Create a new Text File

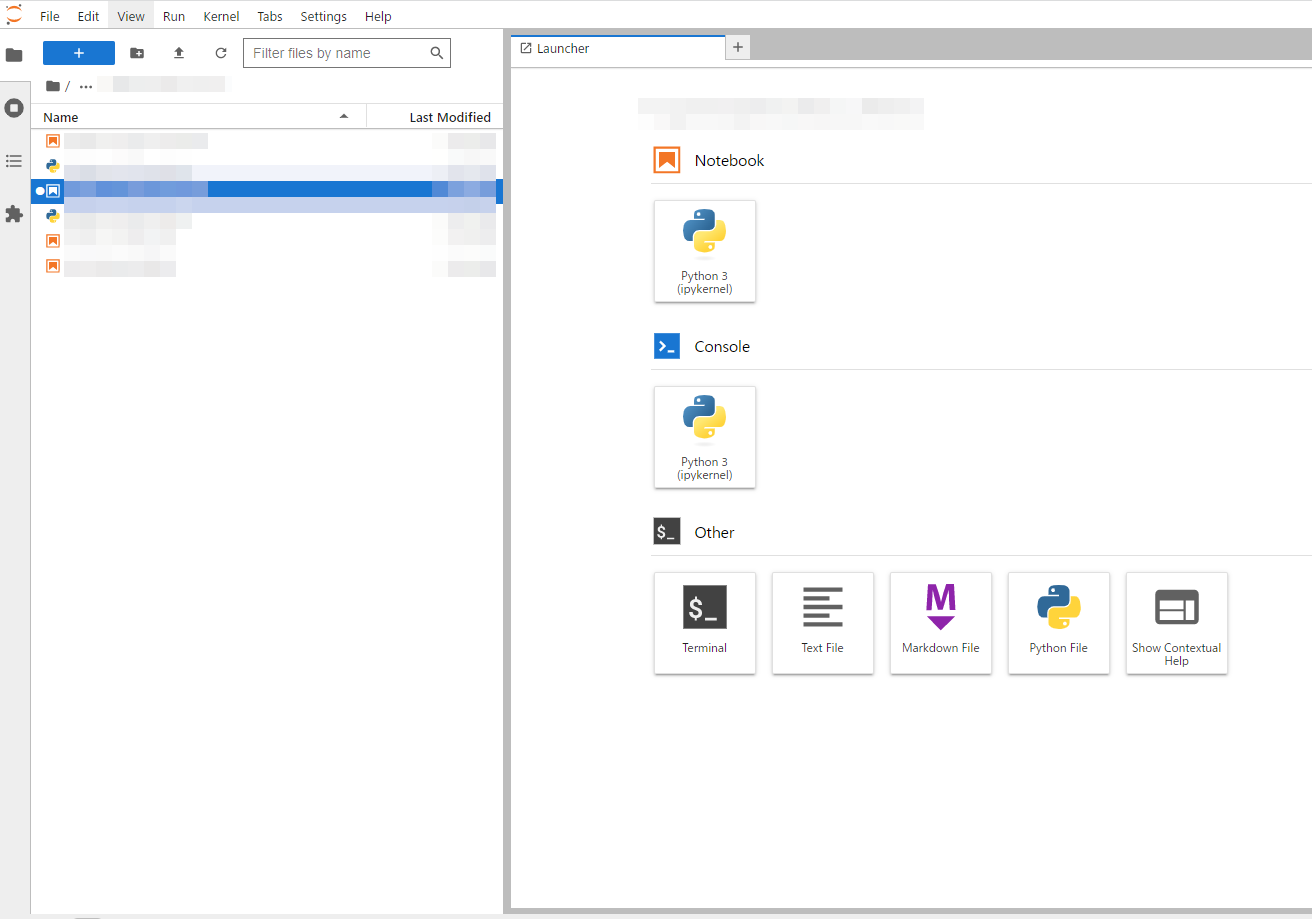tap(822, 623)
